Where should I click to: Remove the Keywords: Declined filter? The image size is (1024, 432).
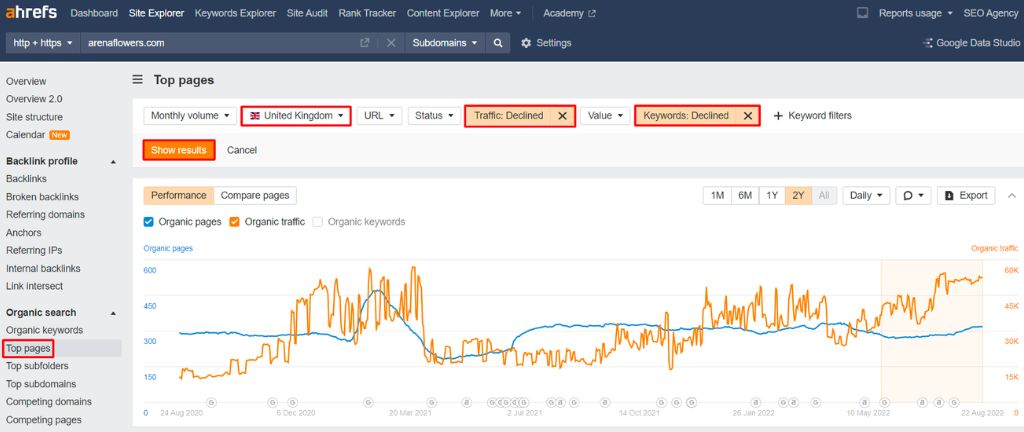coord(747,116)
